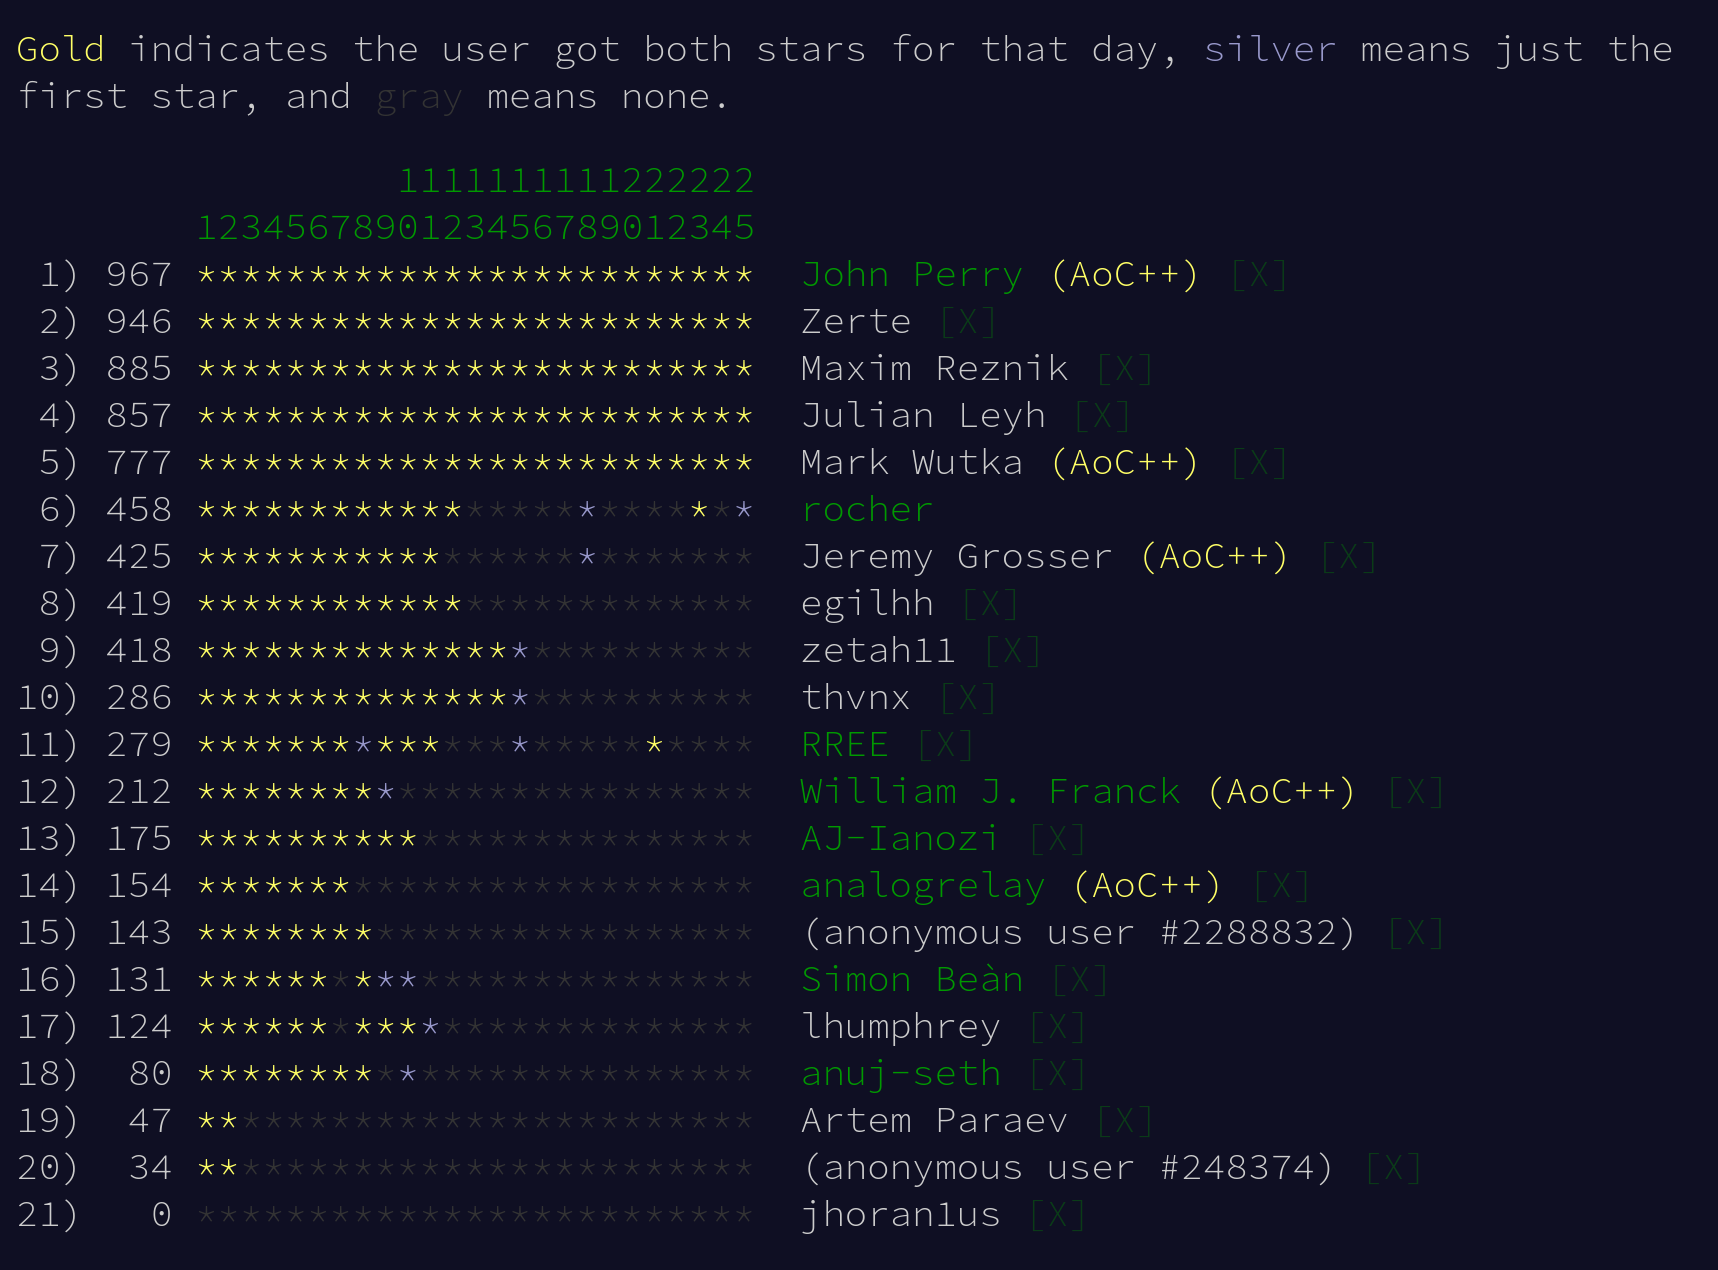Click the [X] button next to John Perry
This screenshot has height=1270, width=1718.
pos(1258,275)
